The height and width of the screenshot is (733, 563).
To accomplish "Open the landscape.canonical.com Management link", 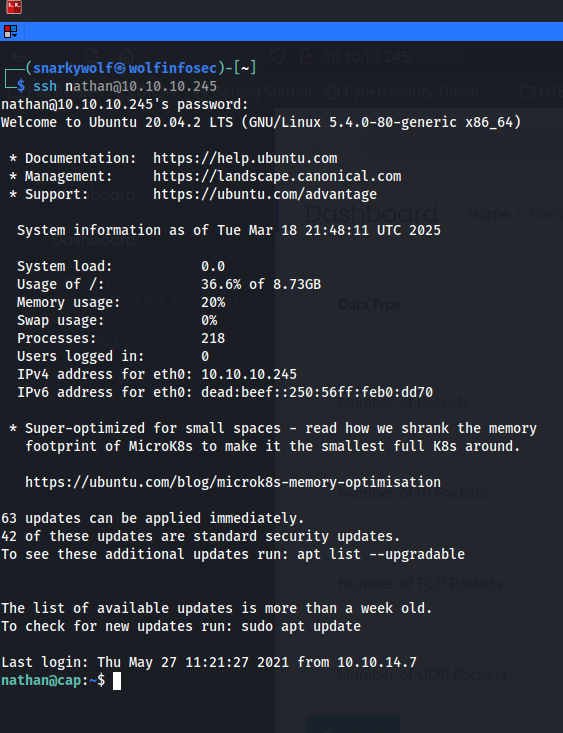I will coord(277,176).
